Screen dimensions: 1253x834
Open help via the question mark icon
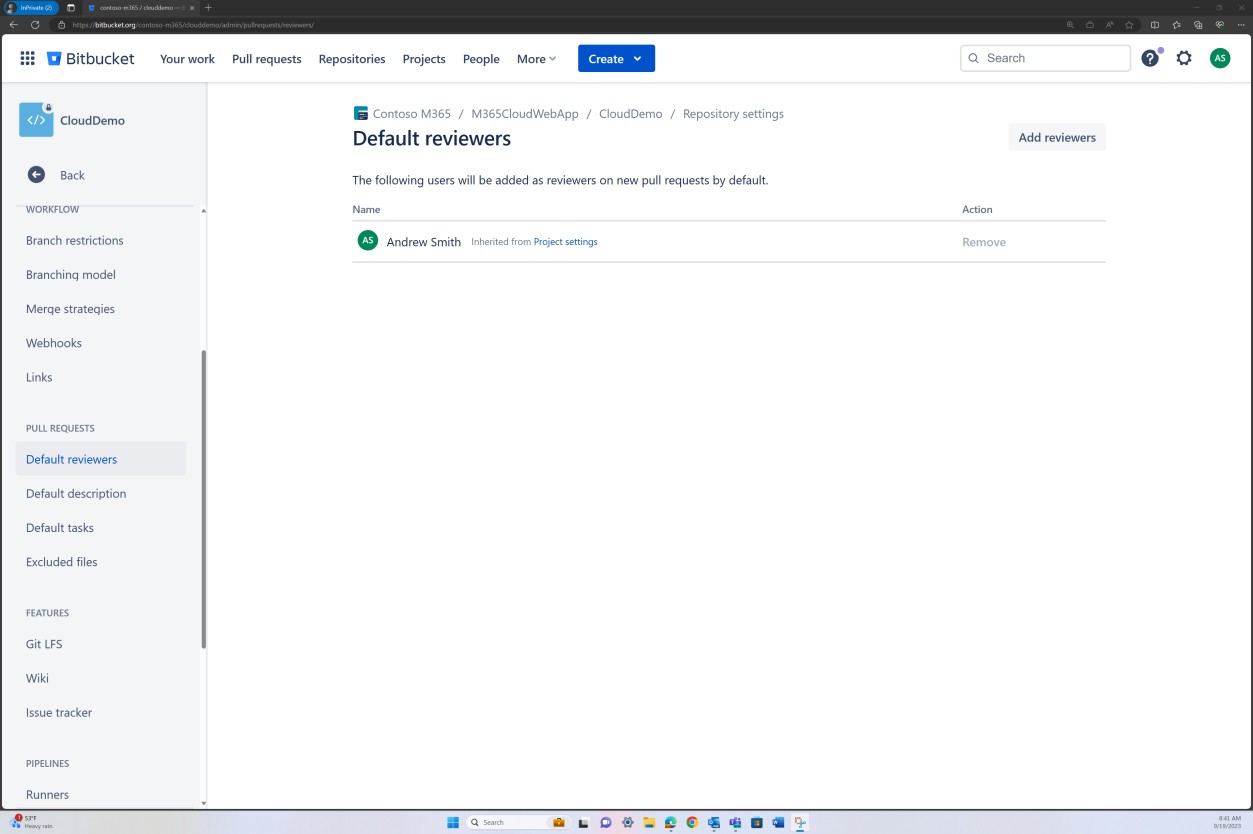pyautogui.click(x=1149, y=58)
